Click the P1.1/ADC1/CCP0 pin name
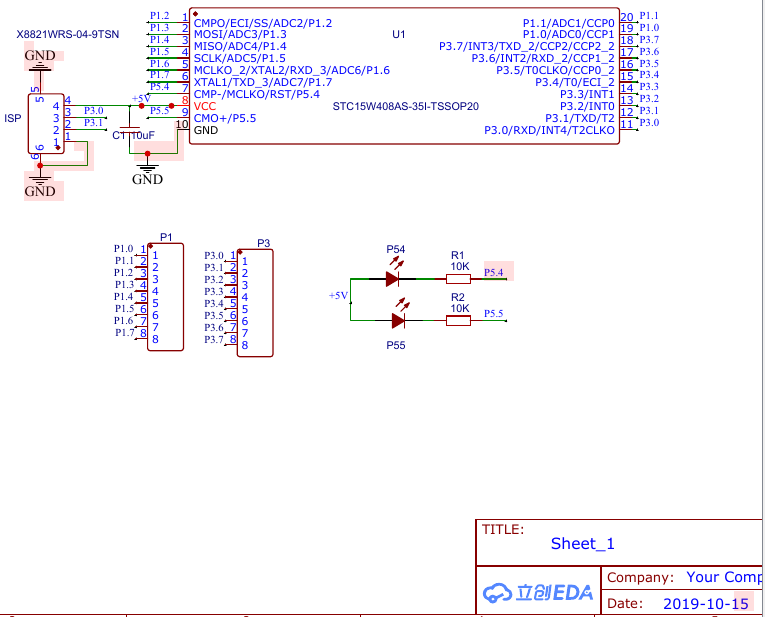Viewport: 765px width, 617px height. [568, 23]
